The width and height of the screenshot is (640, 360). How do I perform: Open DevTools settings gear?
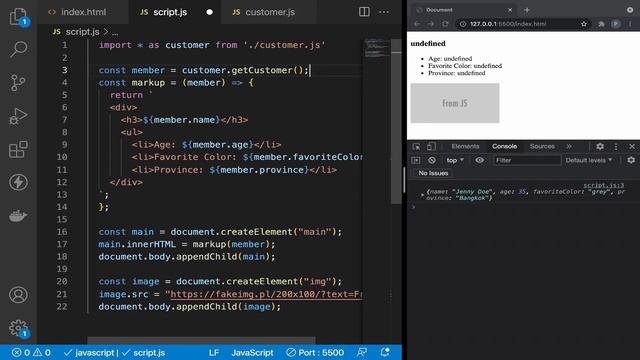[600, 147]
